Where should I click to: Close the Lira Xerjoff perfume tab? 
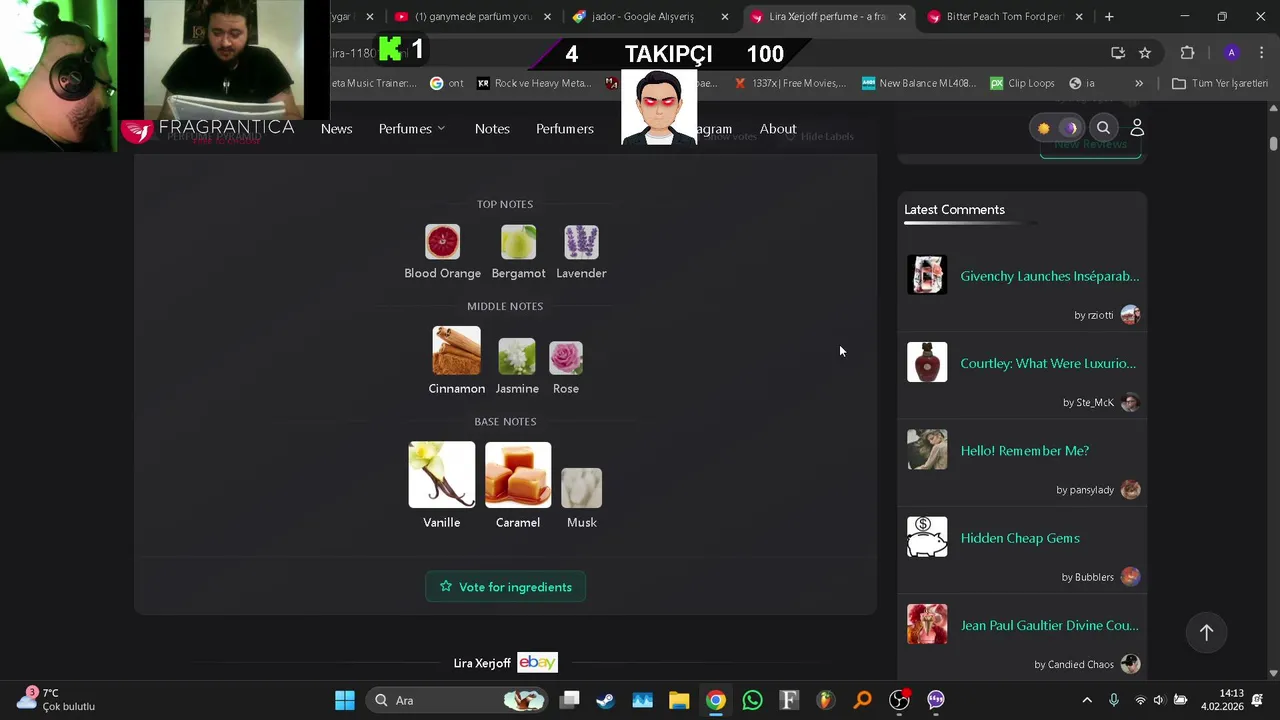[902, 17]
